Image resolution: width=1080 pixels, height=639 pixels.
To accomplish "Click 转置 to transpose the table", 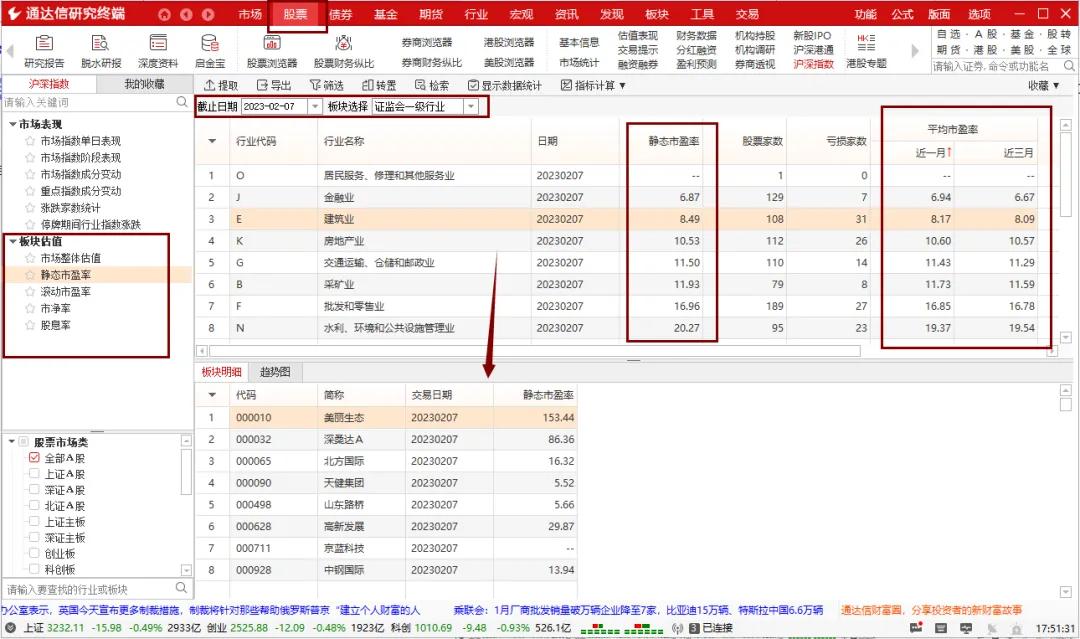I will pos(379,85).
